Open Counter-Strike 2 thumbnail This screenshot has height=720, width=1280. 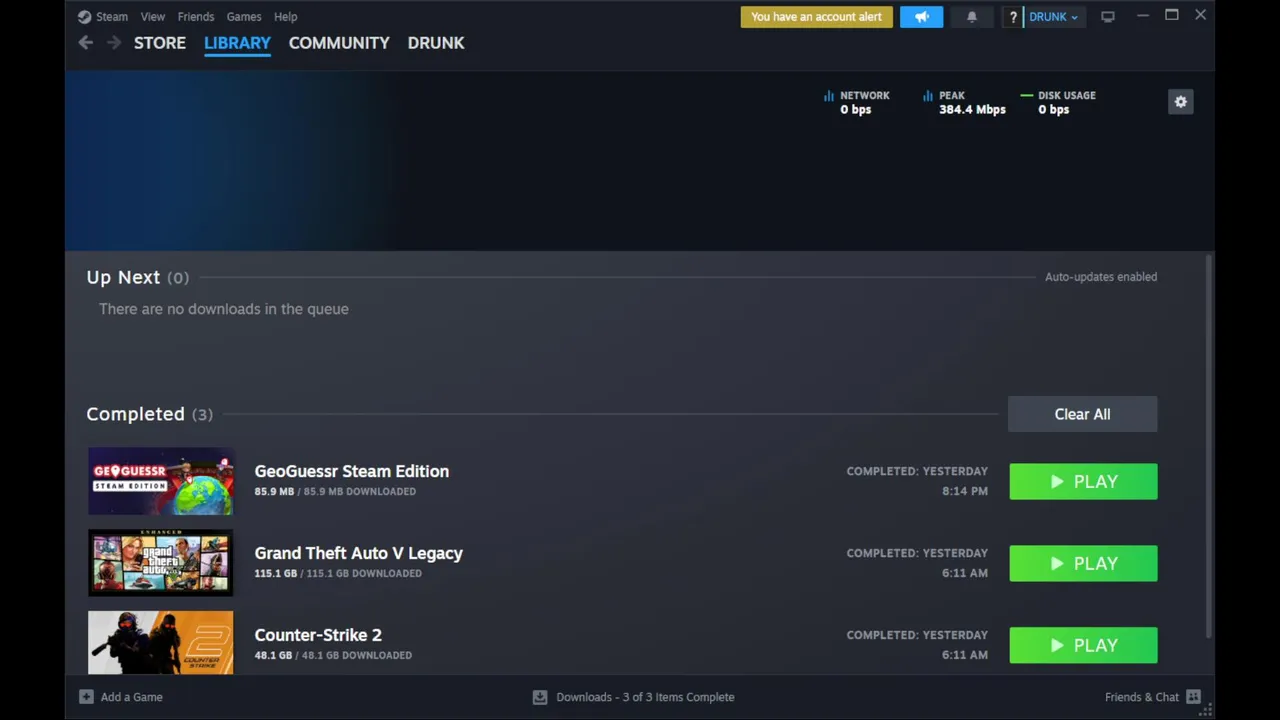click(x=160, y=643)
